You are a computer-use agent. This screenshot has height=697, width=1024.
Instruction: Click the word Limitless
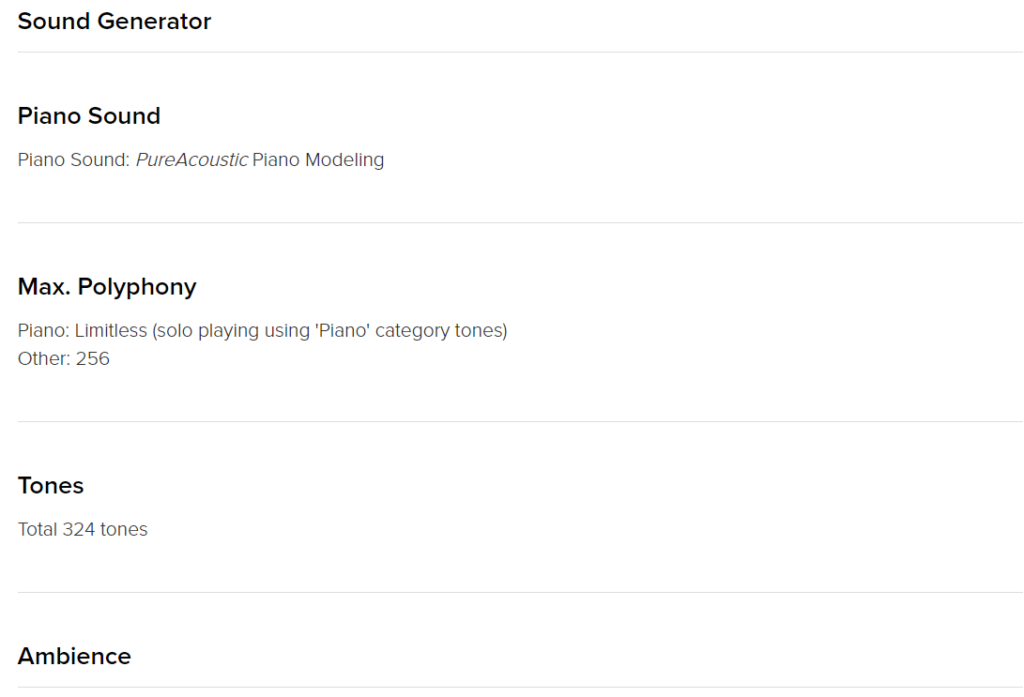click(111, 331)
